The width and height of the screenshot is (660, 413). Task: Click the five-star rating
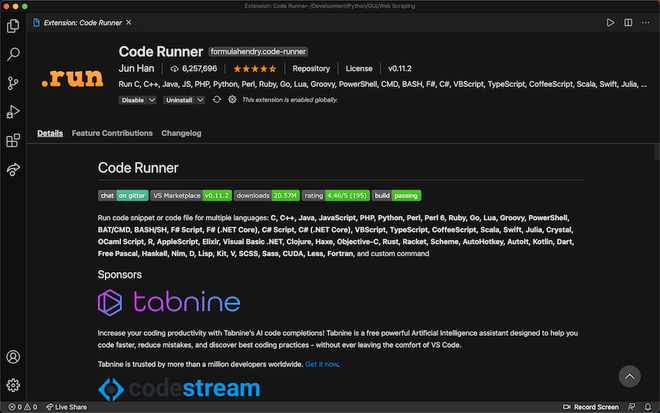point(255,69)
